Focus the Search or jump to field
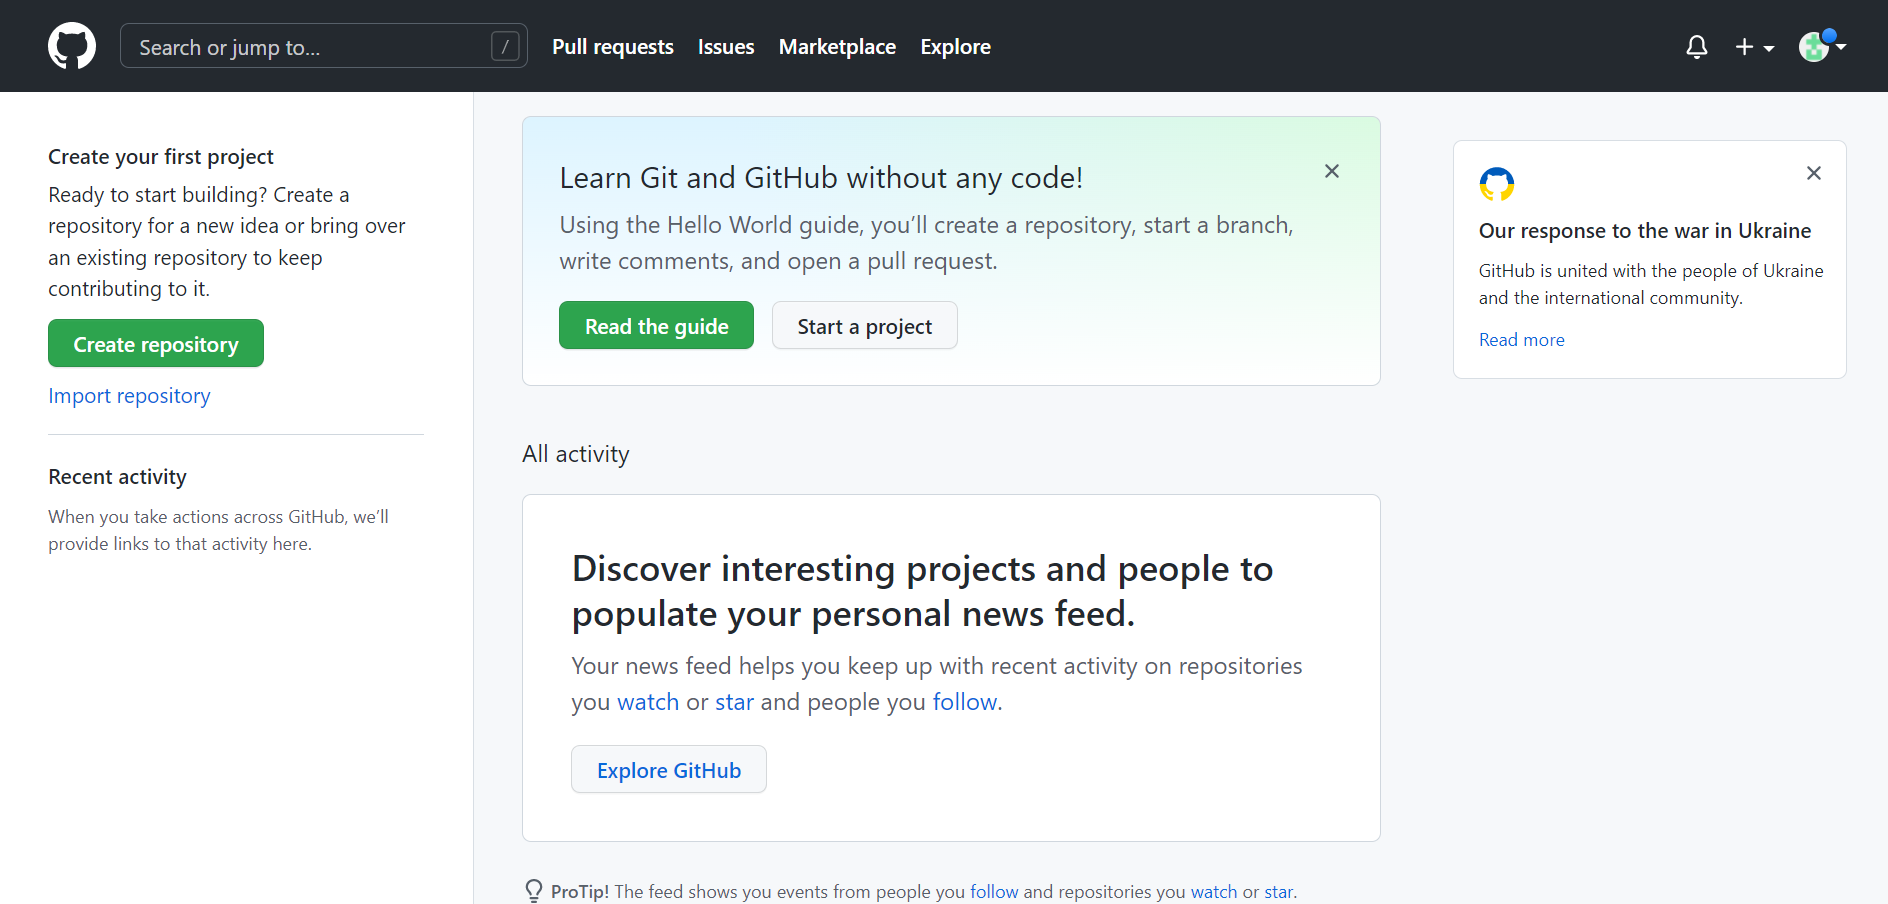This screenshot has width=1888, height=904. click(x=324, y=46)
